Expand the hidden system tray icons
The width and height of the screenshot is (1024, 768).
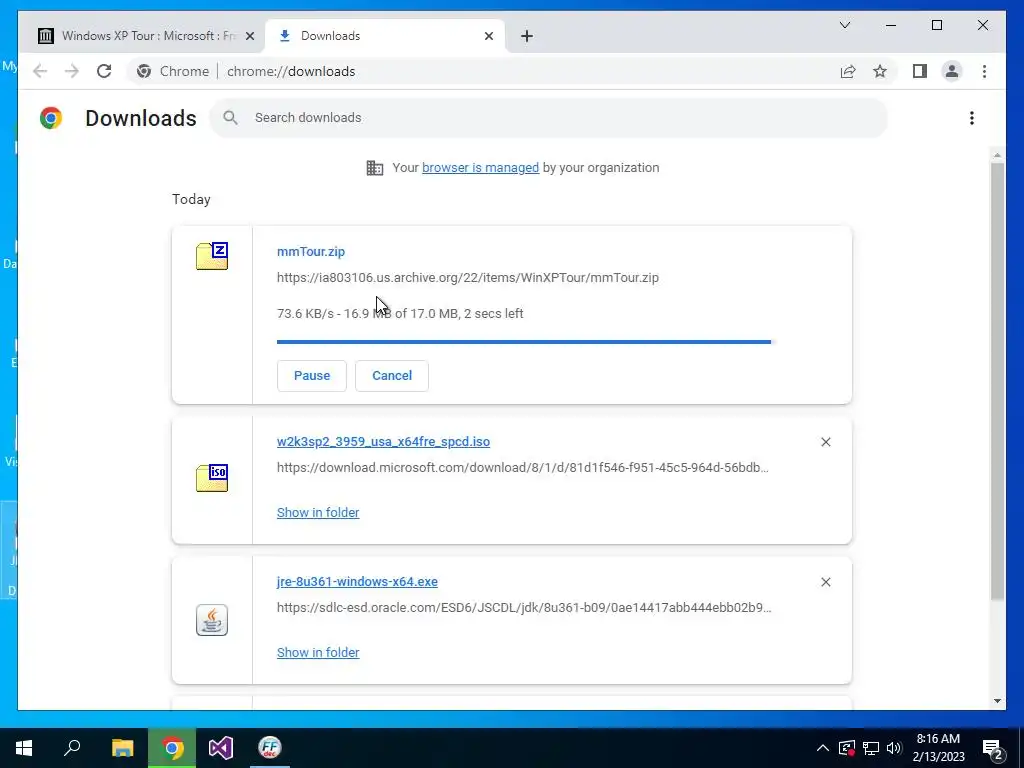pyautogui.click(x=823, y=748)
